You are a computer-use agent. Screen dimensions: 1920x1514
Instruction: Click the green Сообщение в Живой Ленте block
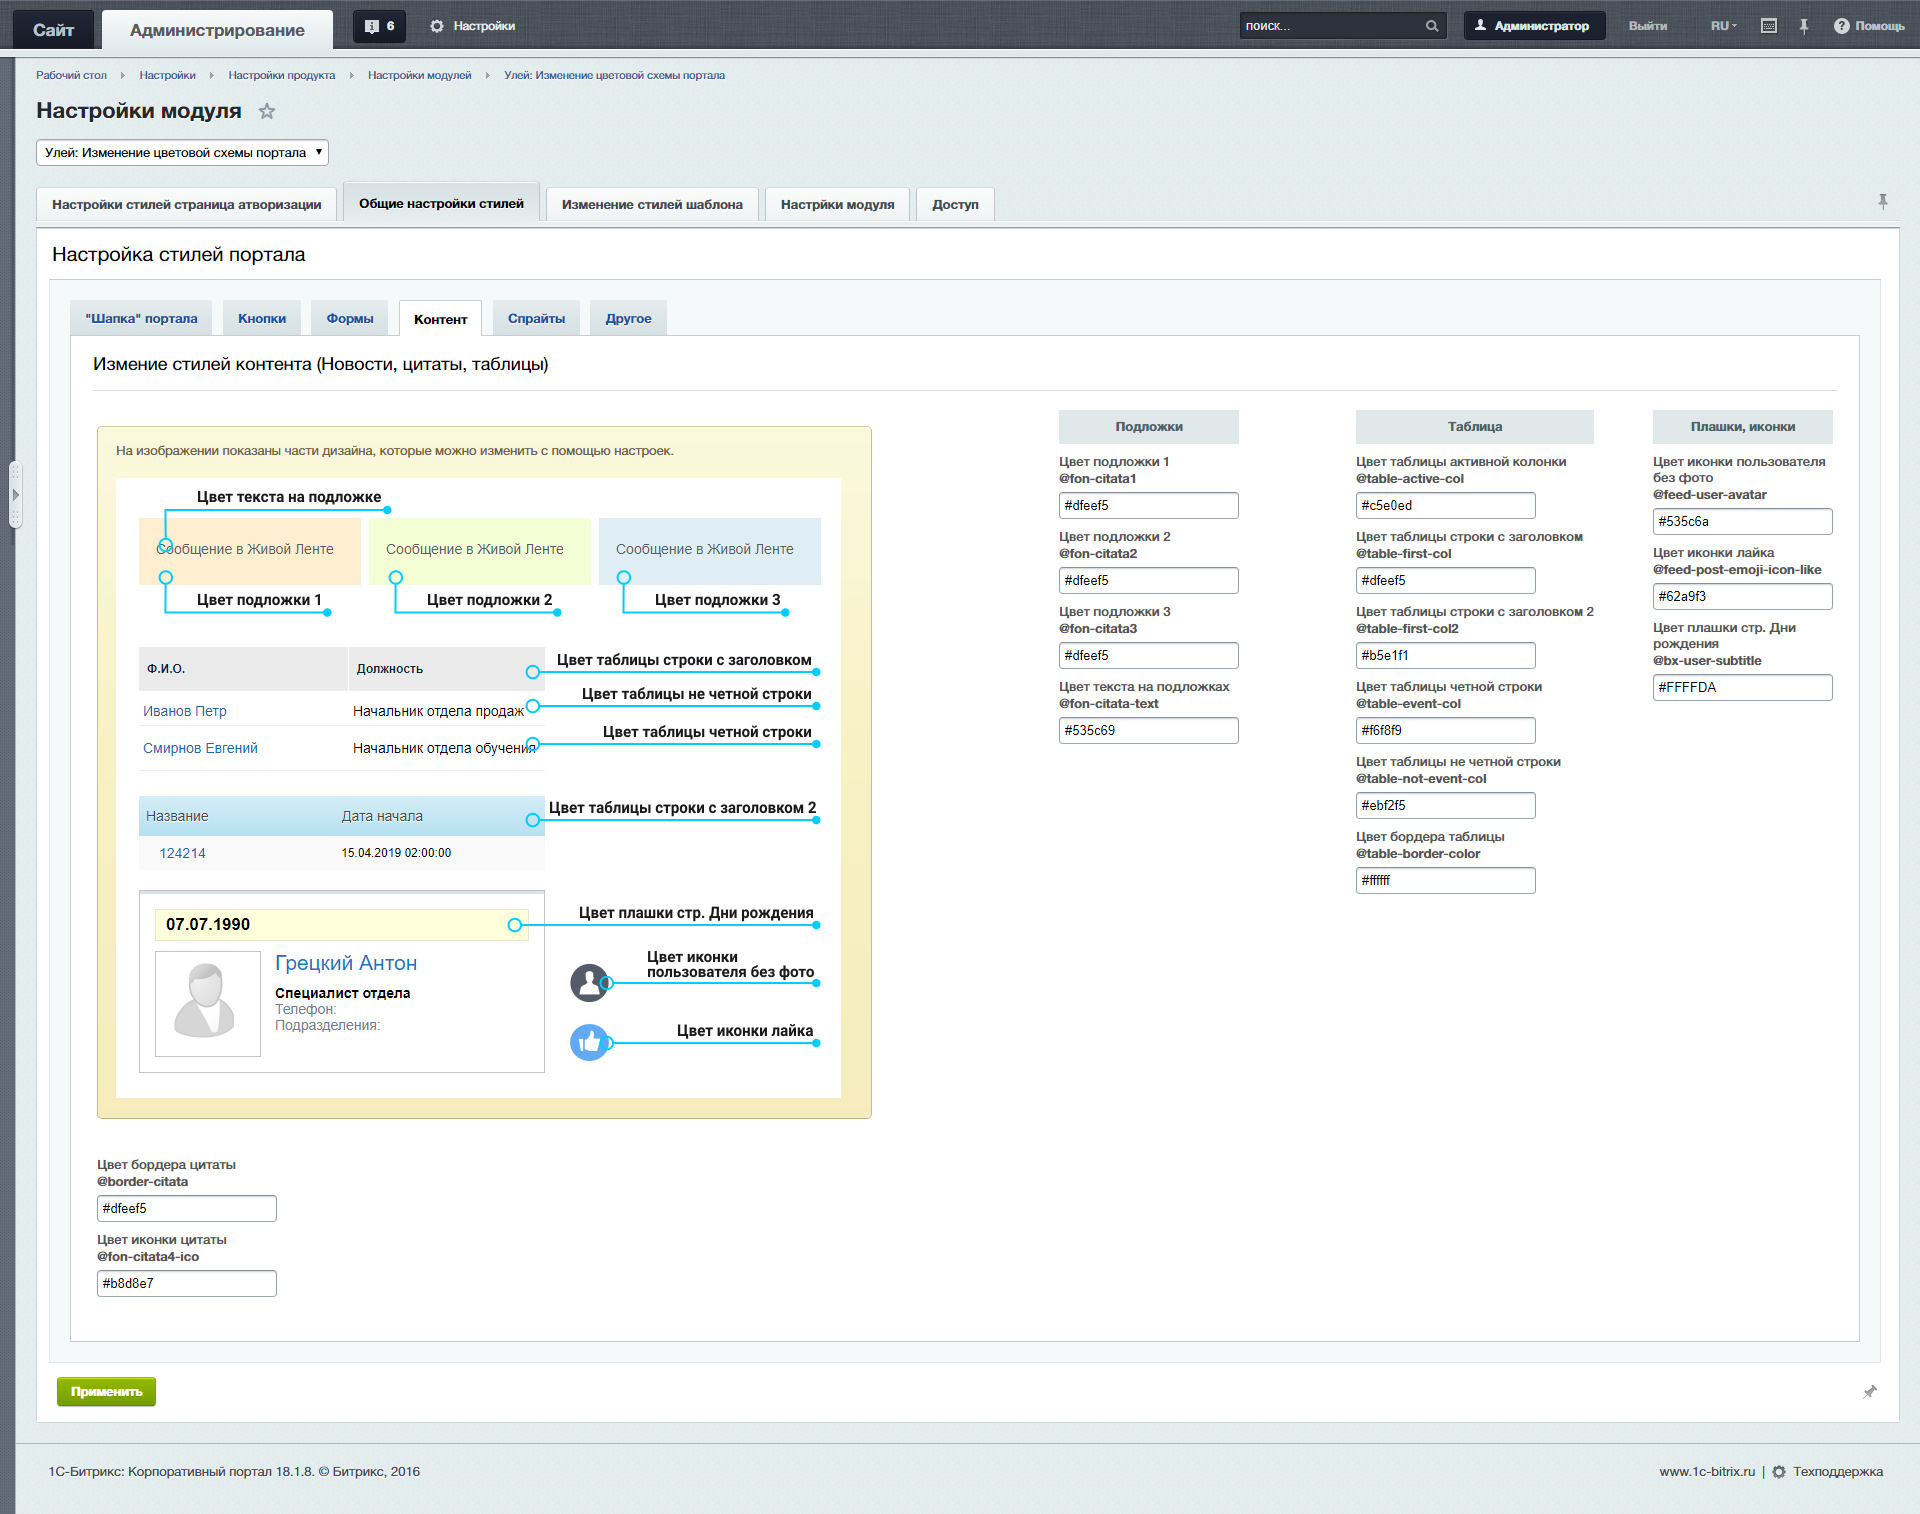click(480, 550)
